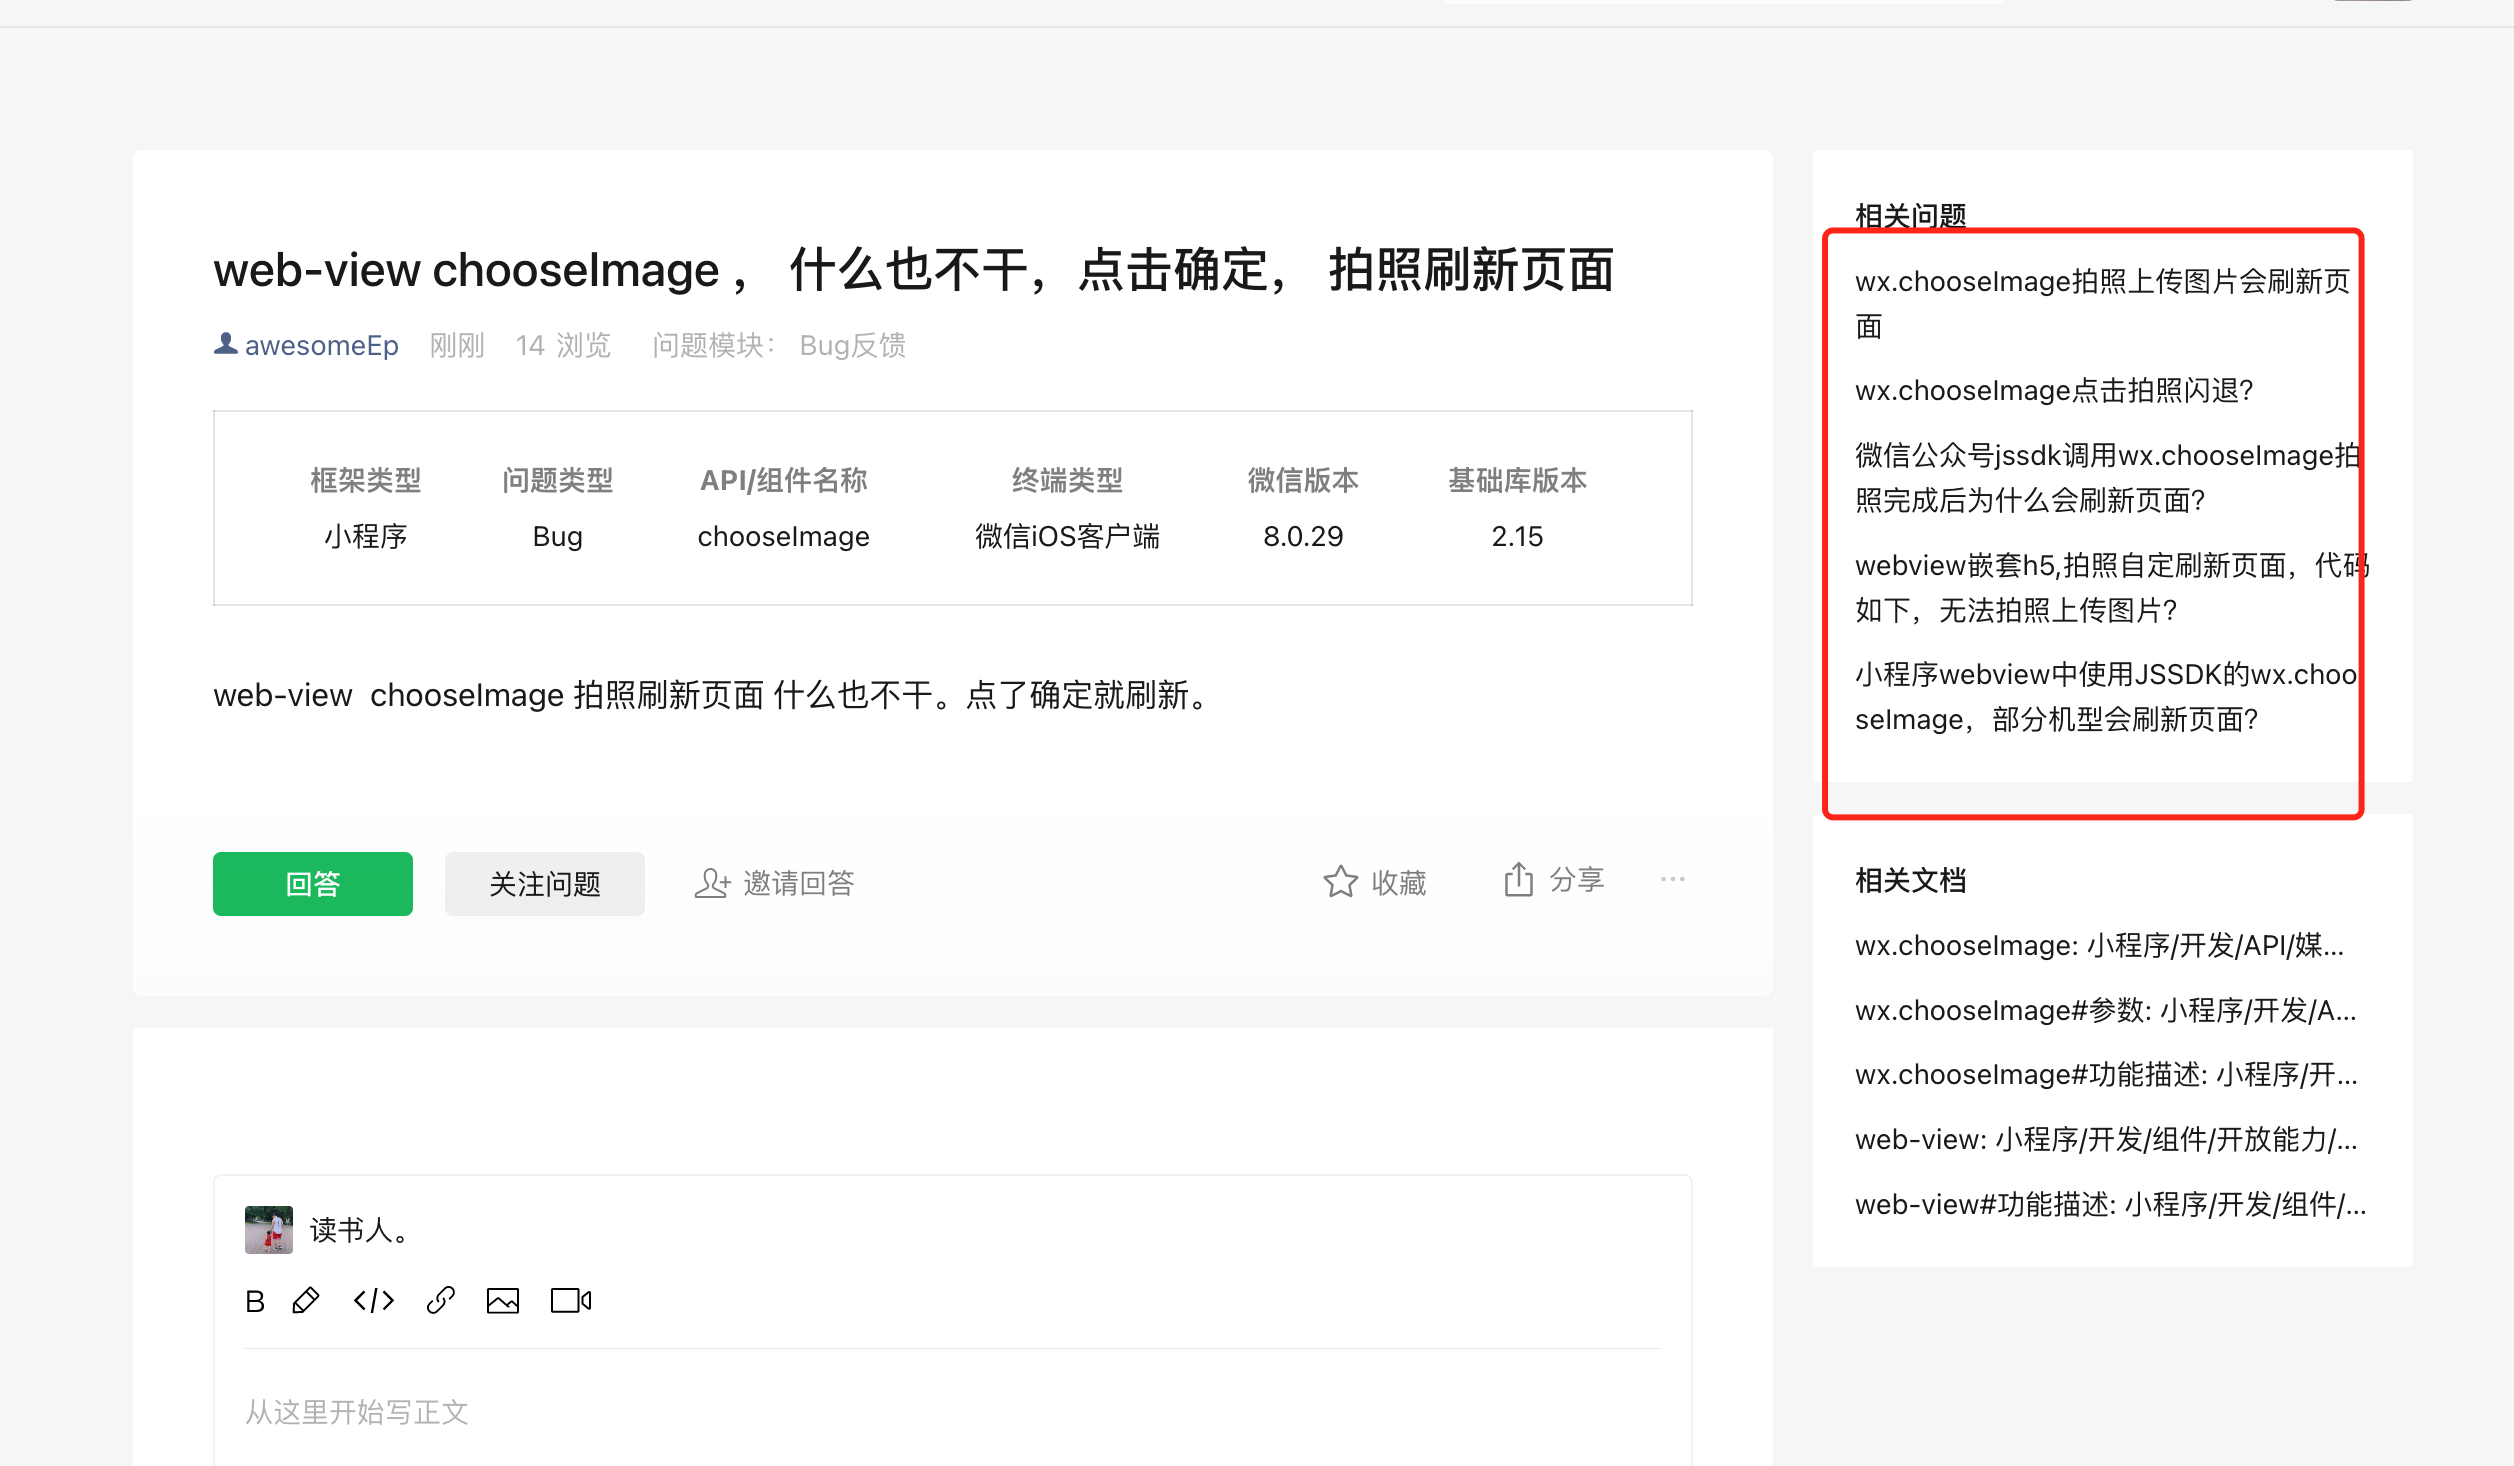Insert image using picture icon
Viewport: 2514px width, 1466px height.
pyautogui.click(x=503, y=1301)
